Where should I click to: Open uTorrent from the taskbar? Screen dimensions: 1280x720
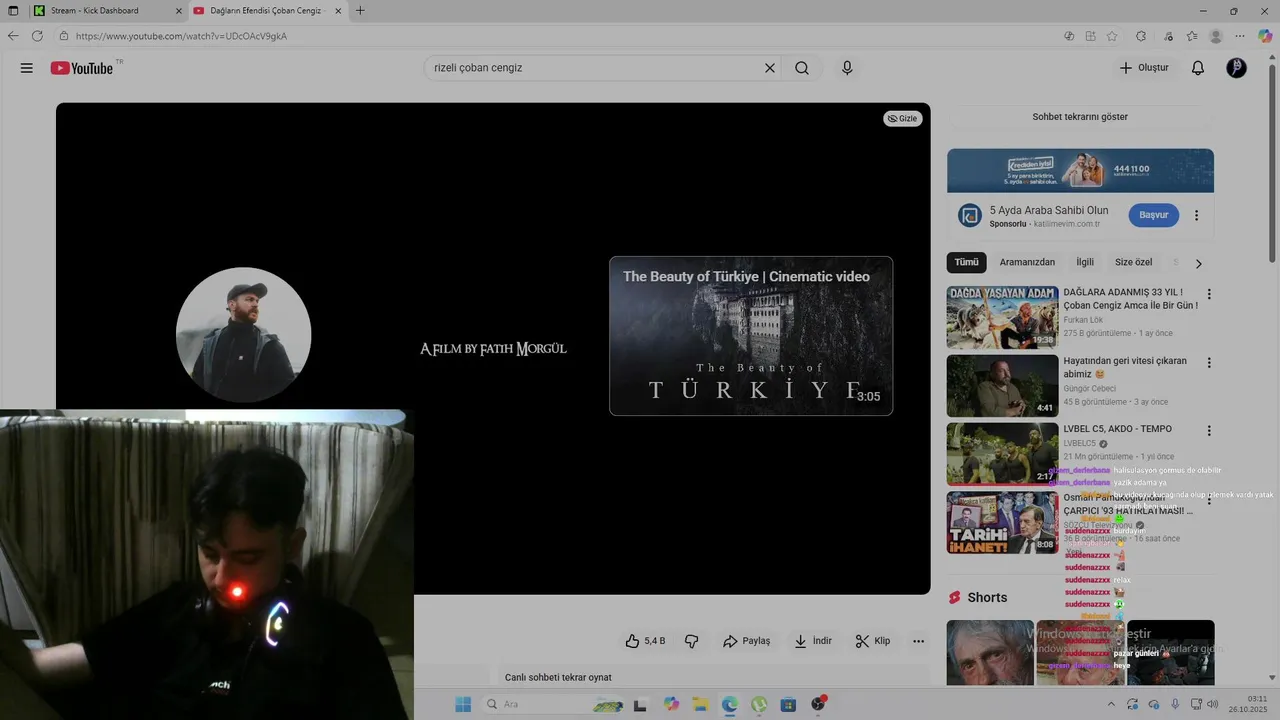point(759,704)
